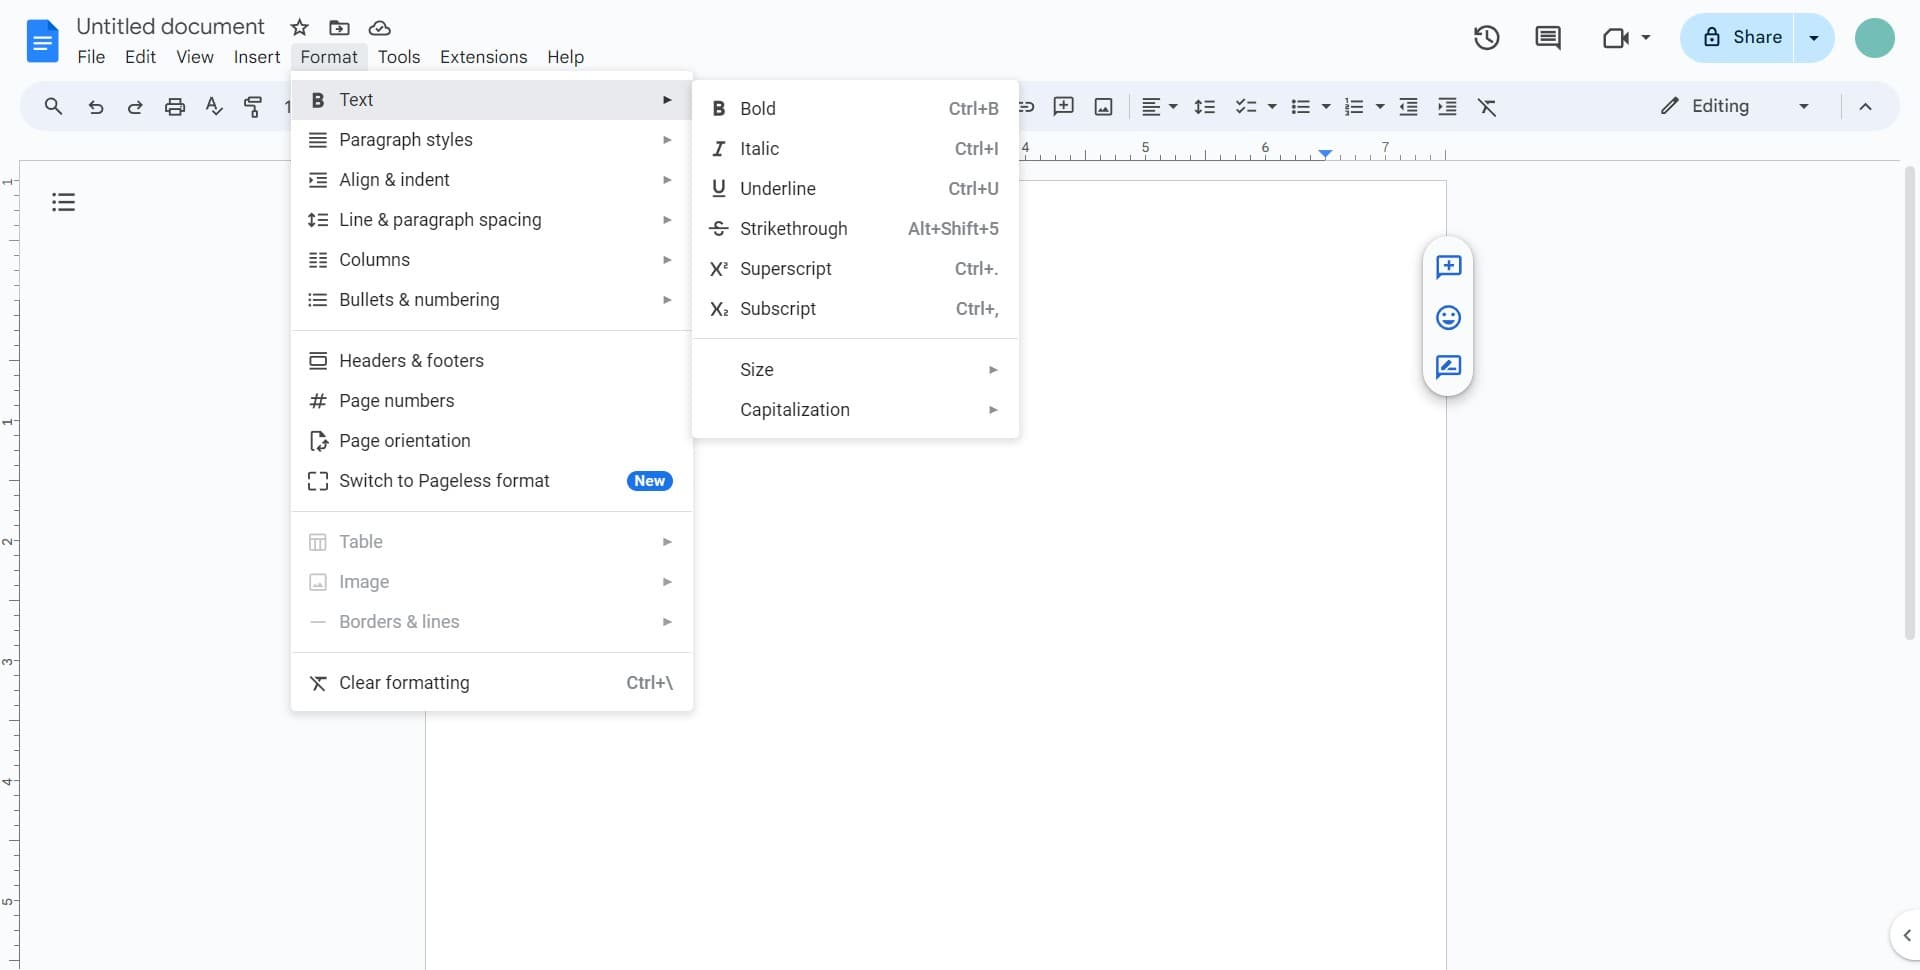
Task: Click the Share button
Action: [x=1740, y=38]
